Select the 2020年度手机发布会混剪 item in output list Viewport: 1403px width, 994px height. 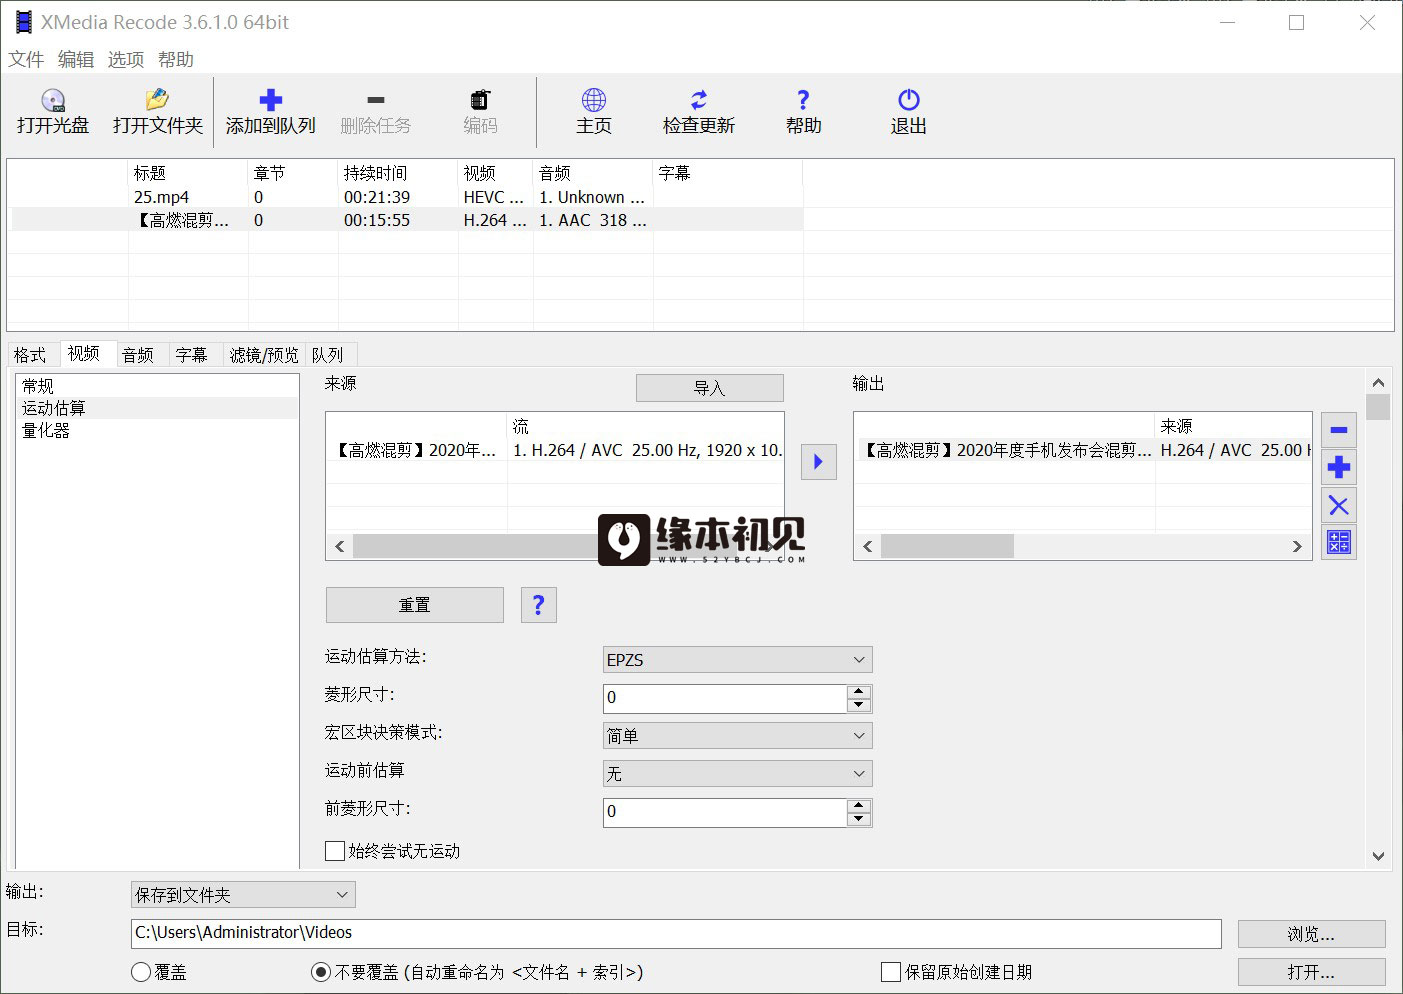[1082, 450]
